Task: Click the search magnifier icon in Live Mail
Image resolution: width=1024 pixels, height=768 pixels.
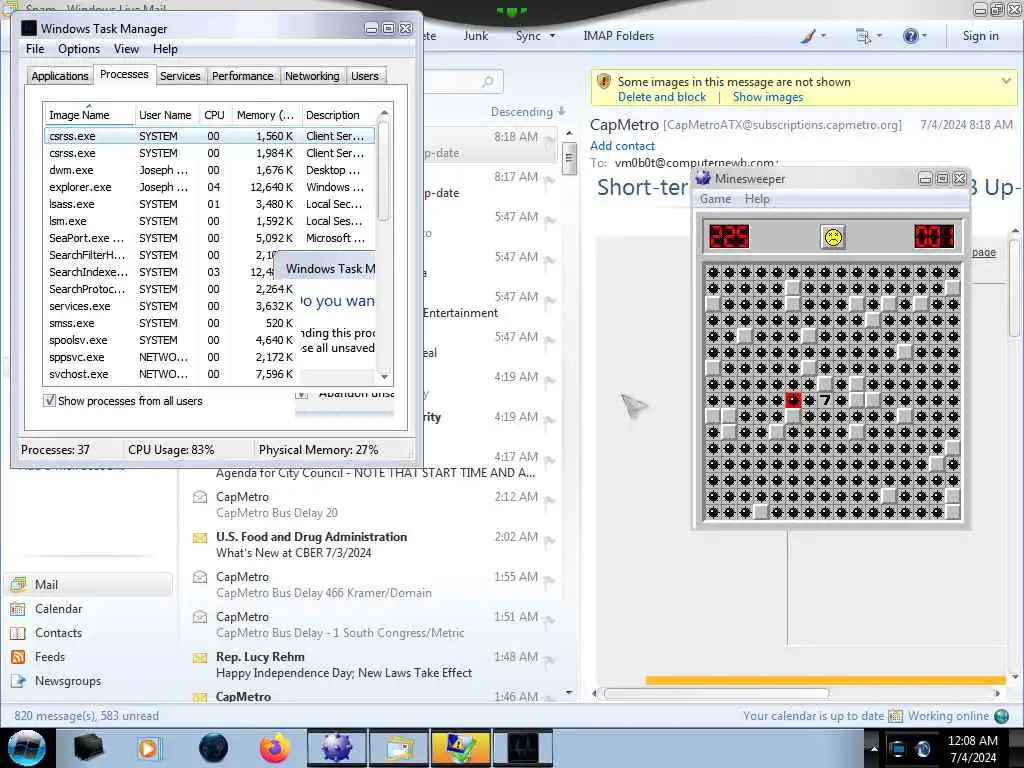Action: coord(487,82)
